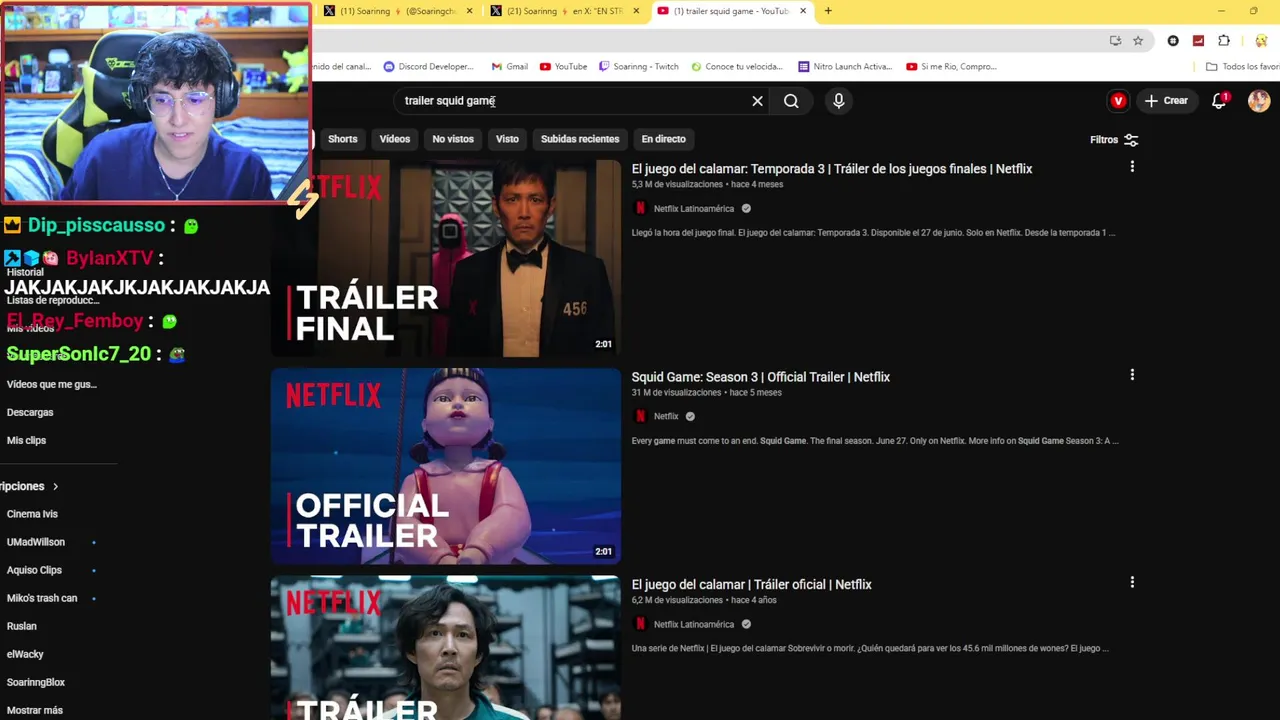Image resolution: width=1280 pixels, height=720 pixels.
Task: Open the Chrome extensions puzzle icon
Action: (x=1224, y=41)
